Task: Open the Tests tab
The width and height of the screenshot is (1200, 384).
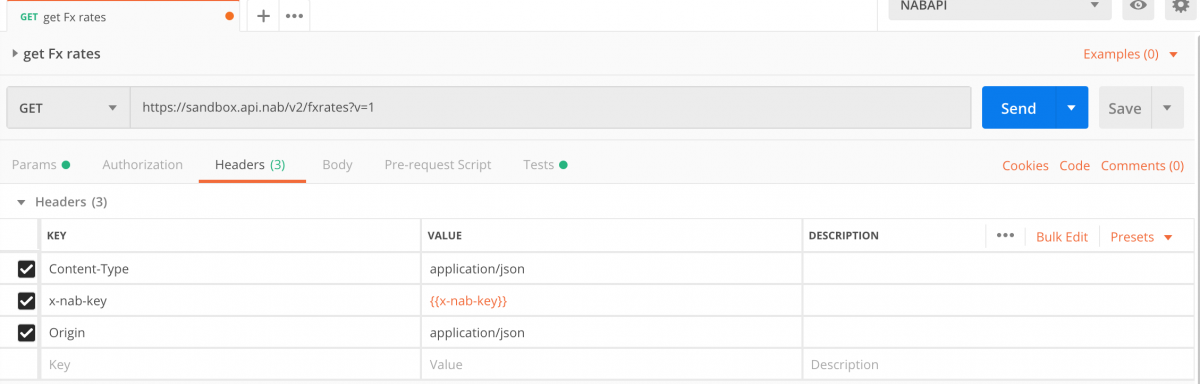Action: coord(545,165)
